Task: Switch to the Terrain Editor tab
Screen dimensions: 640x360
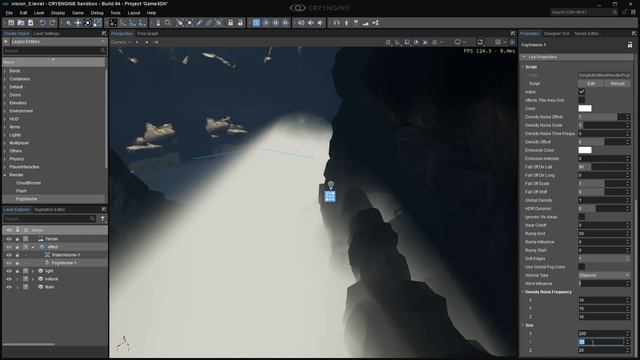Action: [x=587, y=34]
